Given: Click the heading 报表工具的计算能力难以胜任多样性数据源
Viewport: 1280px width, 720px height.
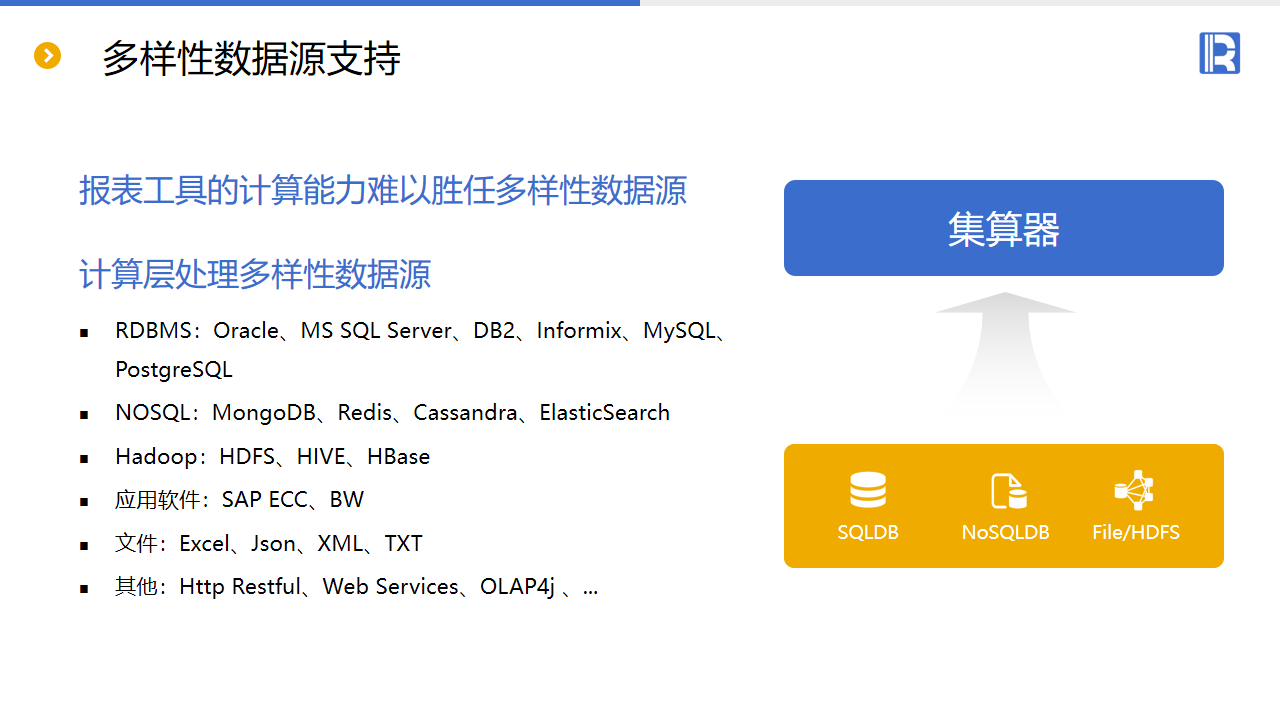Looking at the screenshot, I should (383, 190).
